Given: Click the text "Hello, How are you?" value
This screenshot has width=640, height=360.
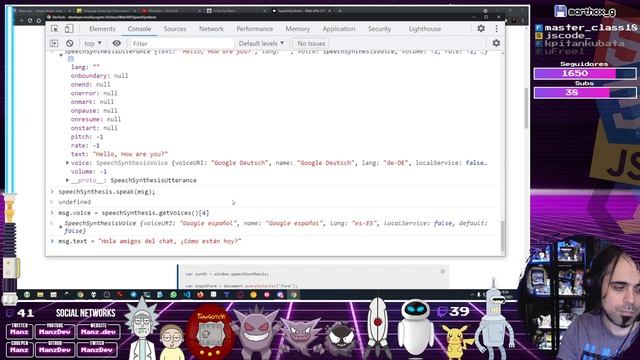Looking at the screenshot, I should coord(130,154).
